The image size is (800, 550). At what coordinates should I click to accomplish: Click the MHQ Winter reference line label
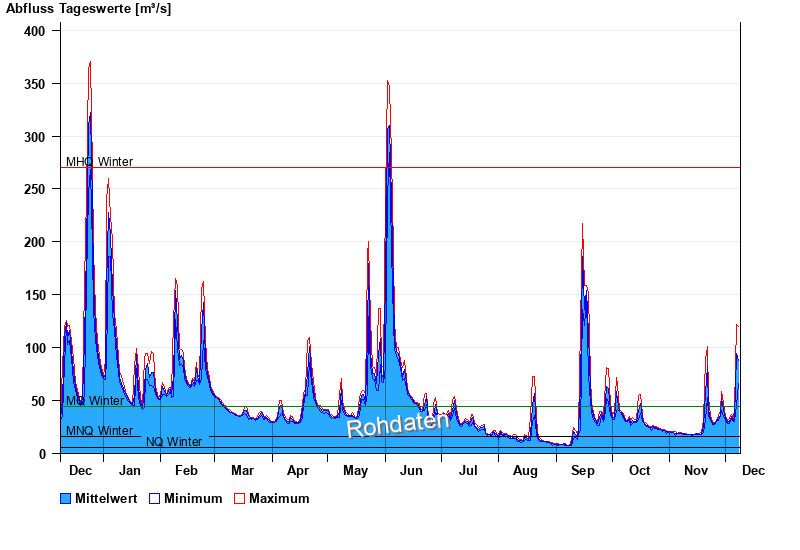(99, 162)
